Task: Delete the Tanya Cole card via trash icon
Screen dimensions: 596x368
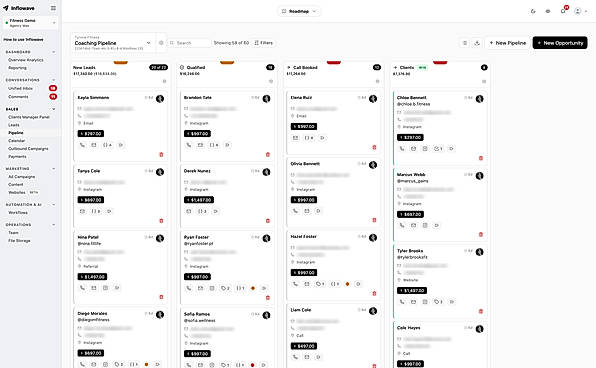Action: 161,220
